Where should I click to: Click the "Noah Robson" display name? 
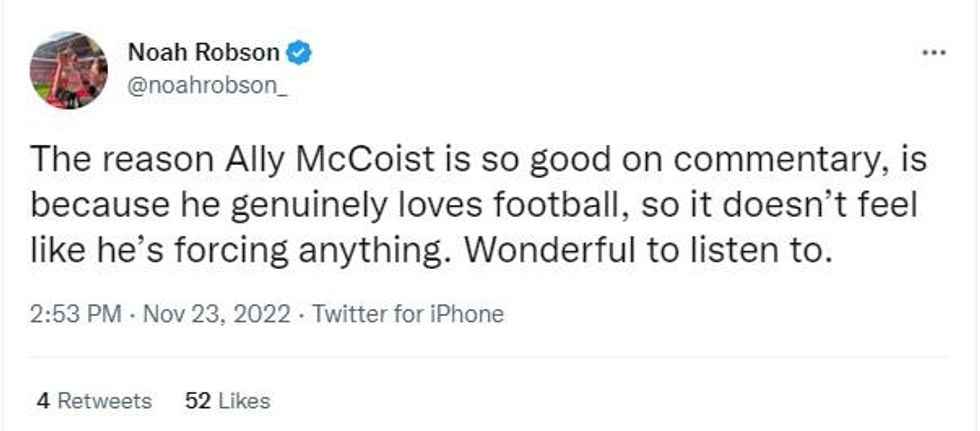pos(203,52)
